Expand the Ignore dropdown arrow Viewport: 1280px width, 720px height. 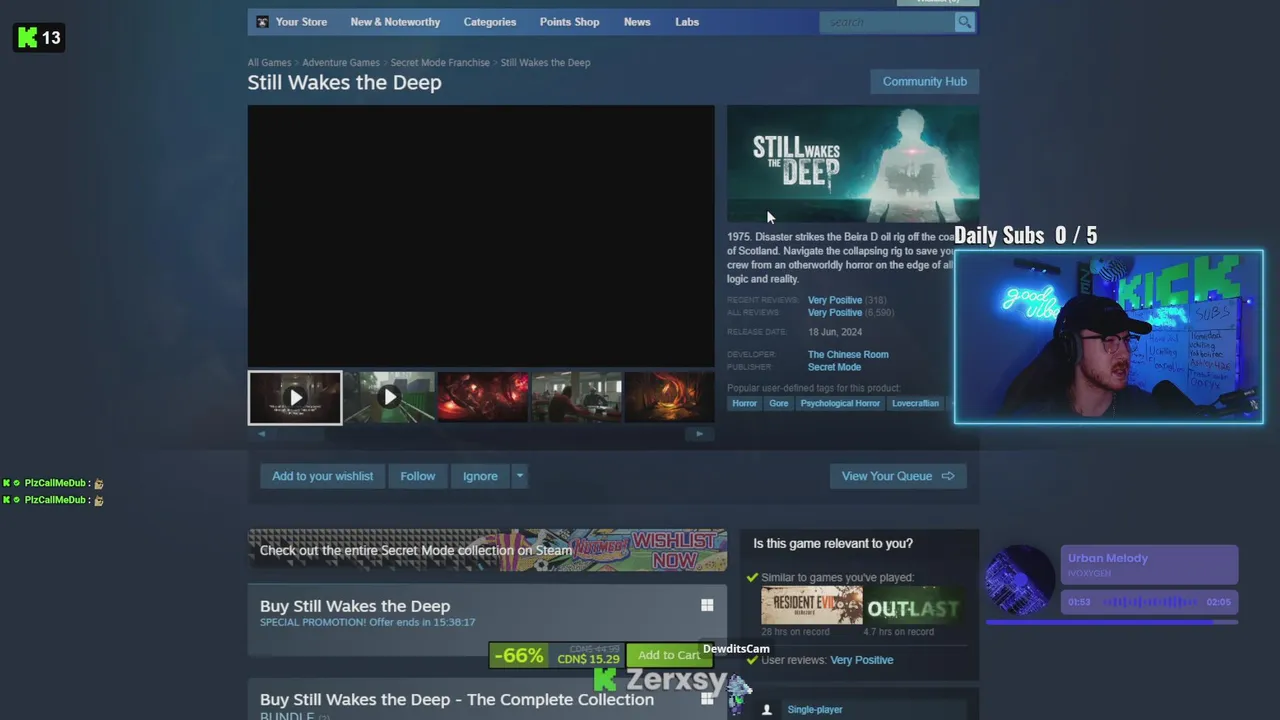pos(519,476)
